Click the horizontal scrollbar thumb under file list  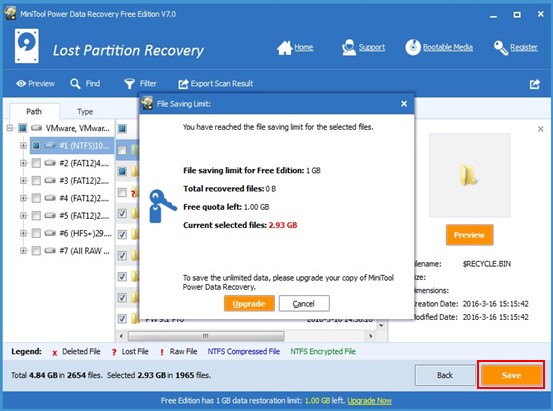click(x=206, y=336)
